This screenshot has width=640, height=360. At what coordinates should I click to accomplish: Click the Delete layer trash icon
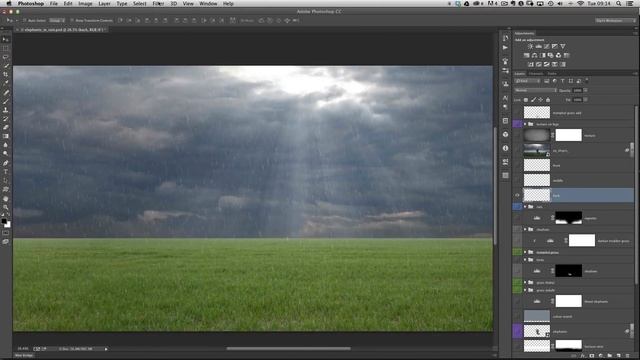[627, 356]
